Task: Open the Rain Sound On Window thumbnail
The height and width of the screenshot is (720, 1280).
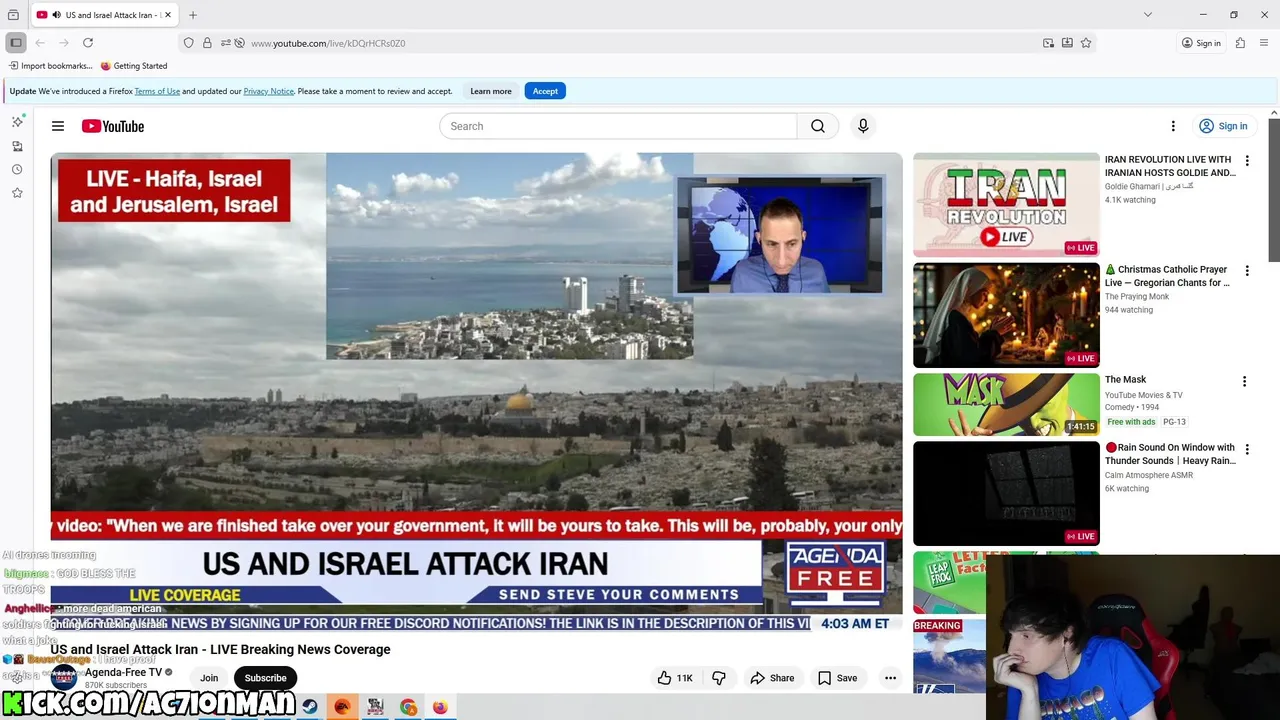Action: pos(1006,493)
